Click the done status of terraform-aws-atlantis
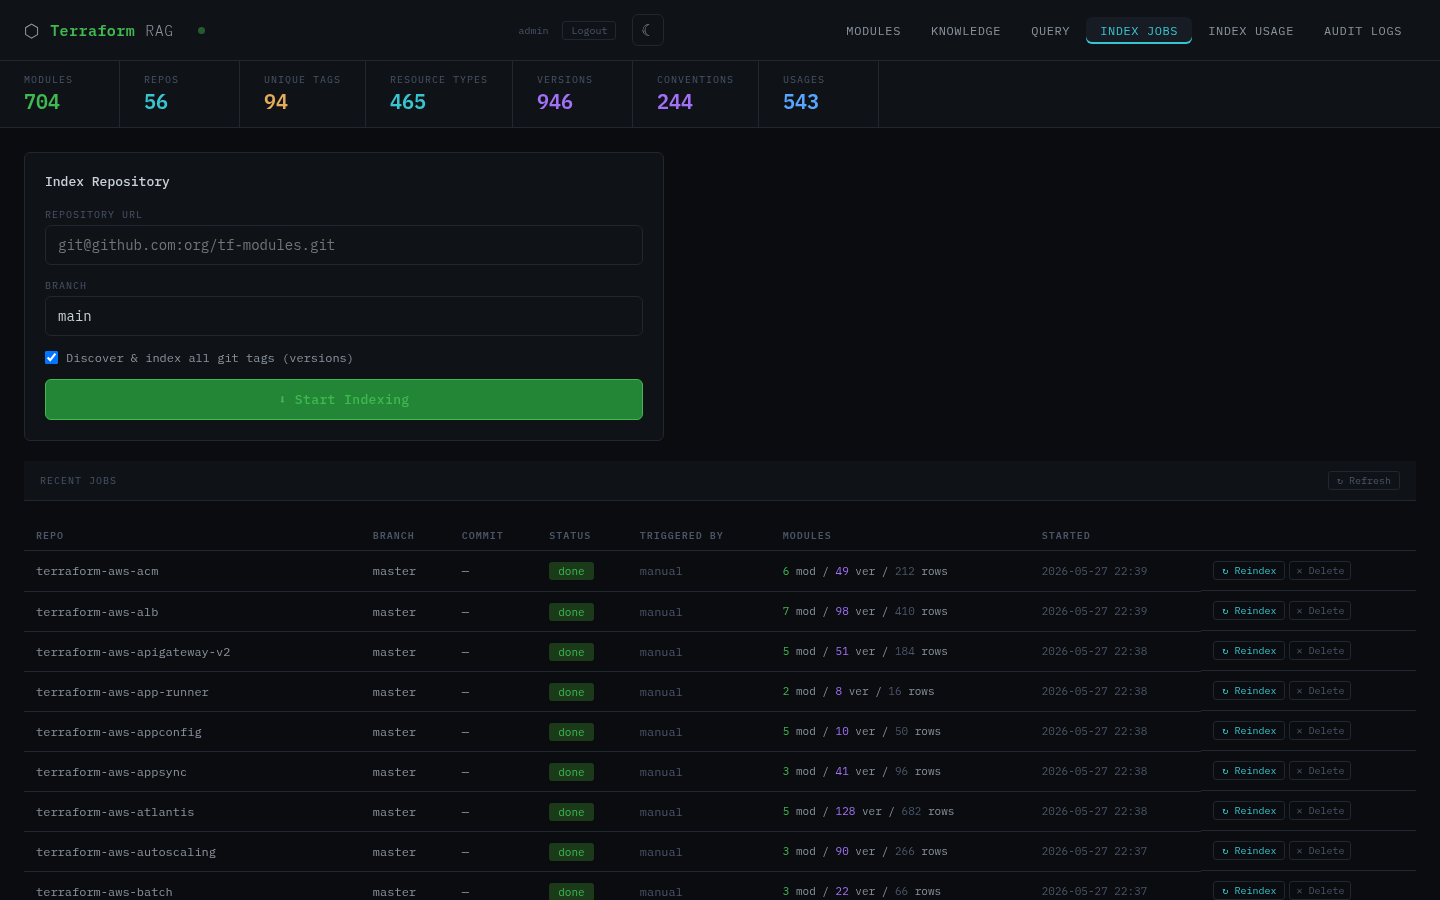 pyautogui.click(x=571, y=812)
